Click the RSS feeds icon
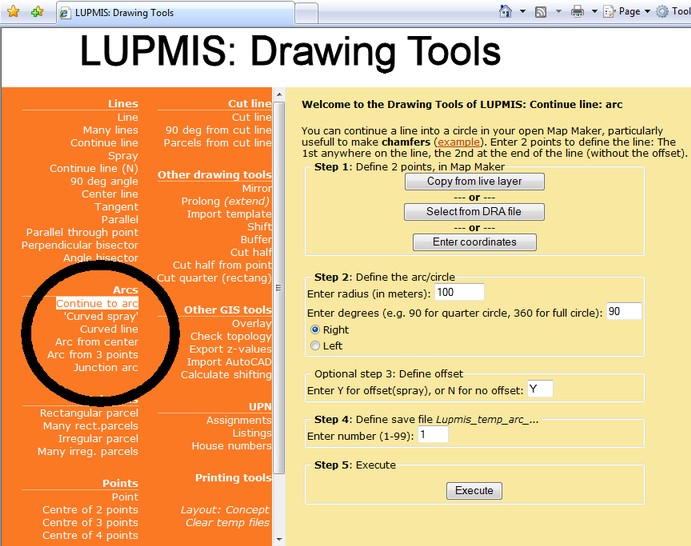The height and width of the screenshot is (546, 691). point(540,12)
